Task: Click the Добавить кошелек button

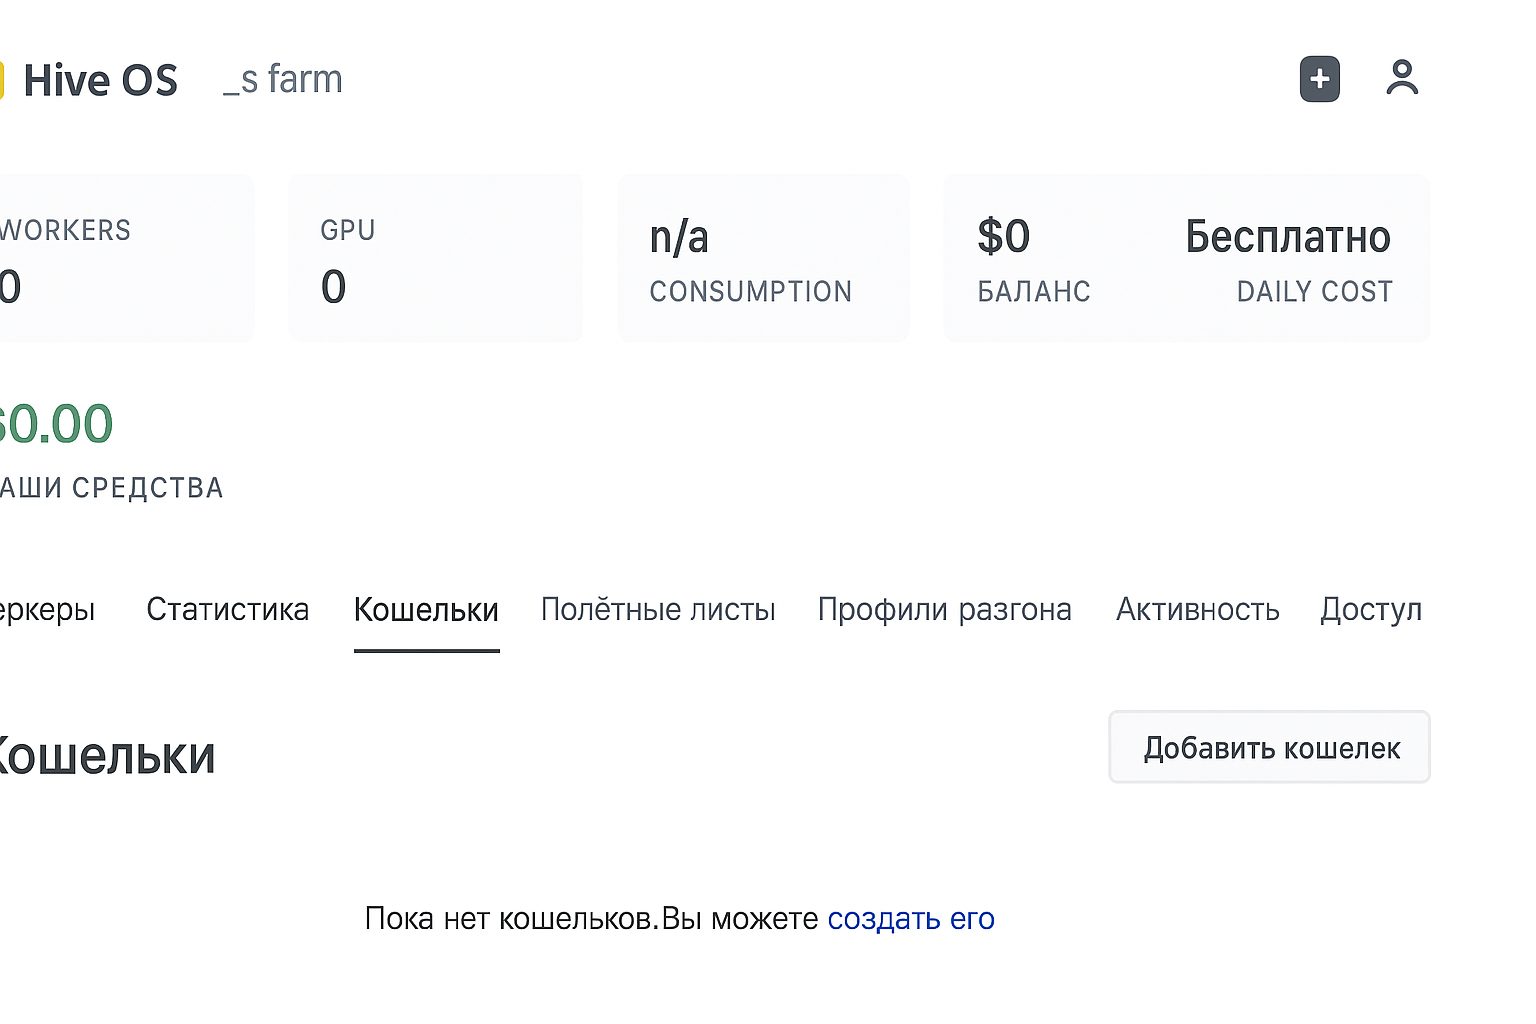Action: [x=1269, y=747]
